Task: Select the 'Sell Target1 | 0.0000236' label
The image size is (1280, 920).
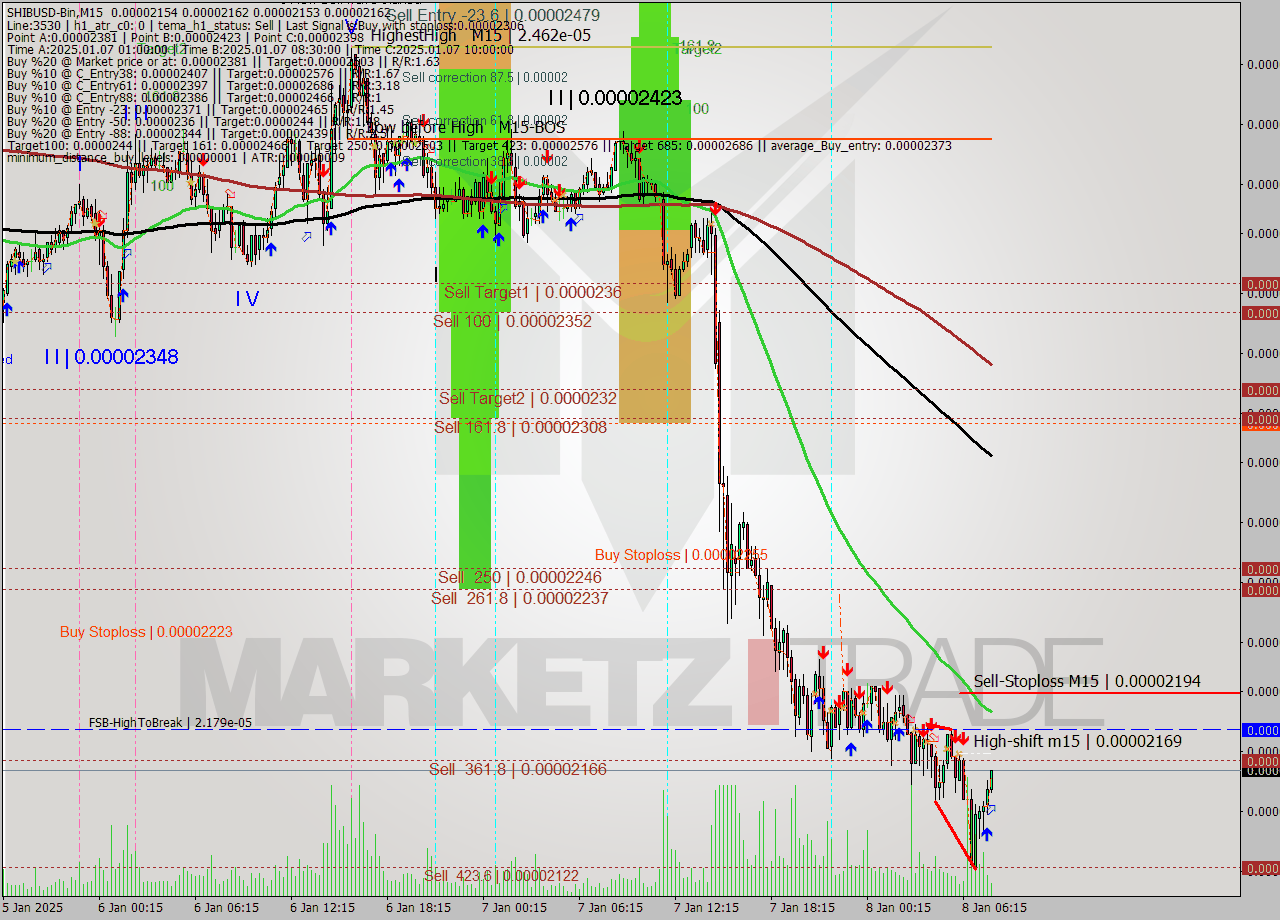Action: [x=532, y=292]
